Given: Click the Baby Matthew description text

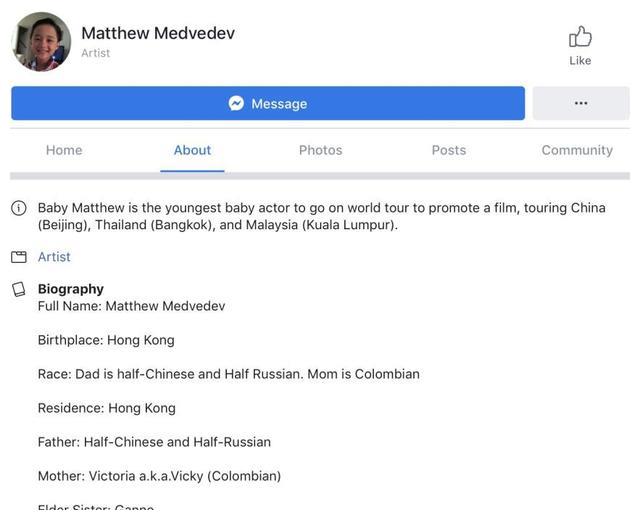Looking at the screenshot, I should (322, 216).
